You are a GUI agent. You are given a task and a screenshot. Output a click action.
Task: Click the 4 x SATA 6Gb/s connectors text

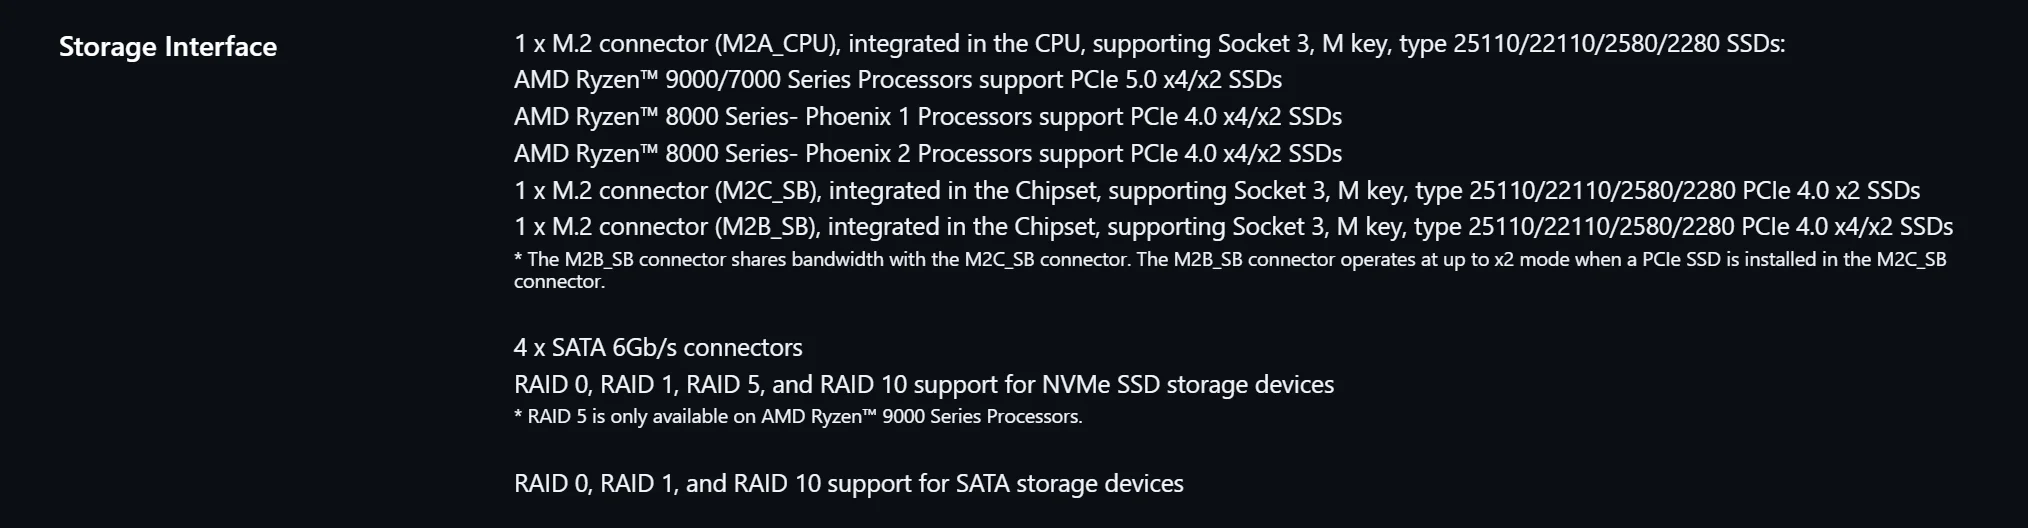click(658, 348)
